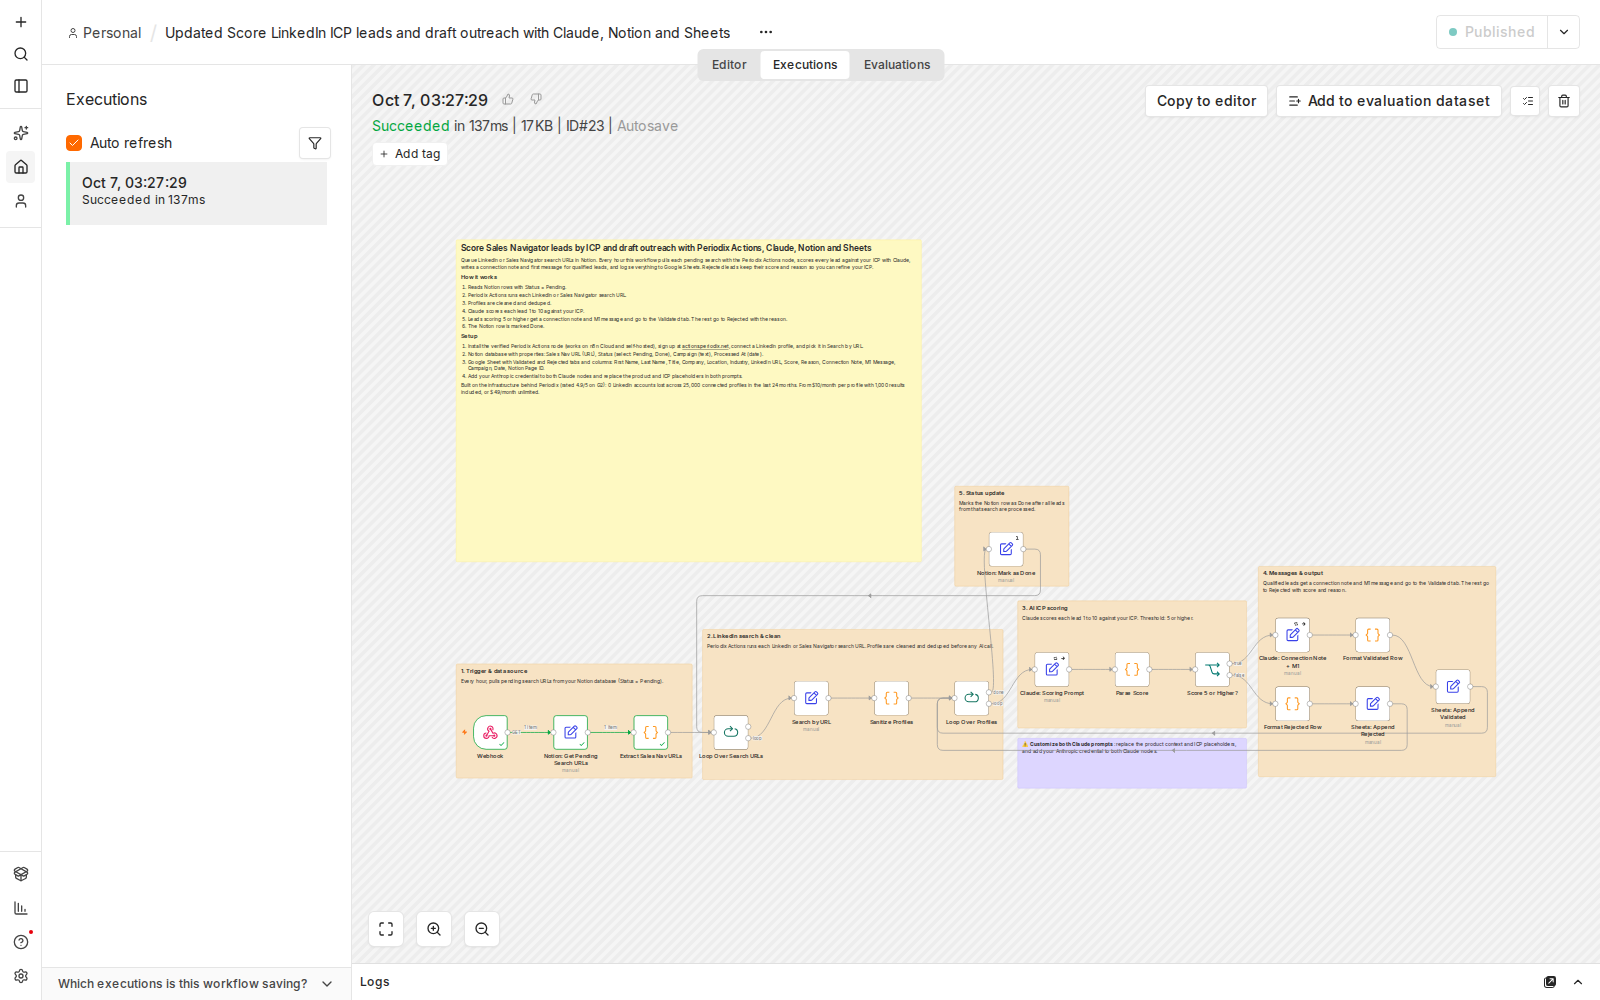Toggle the Auto refresh checkbox
Image resolution: width=1600 pixels, height=1000 pixels.
point(74,143)
